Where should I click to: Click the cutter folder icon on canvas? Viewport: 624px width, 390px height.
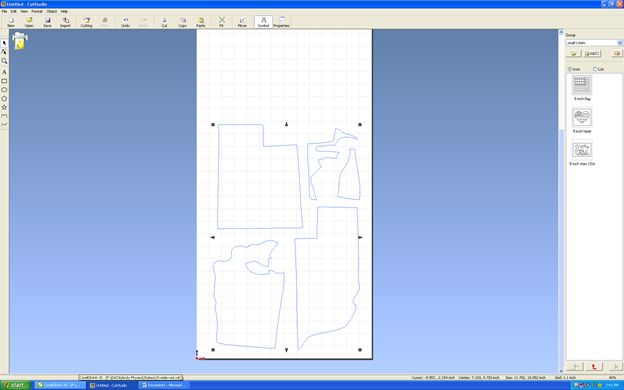(x=20, y=41)
